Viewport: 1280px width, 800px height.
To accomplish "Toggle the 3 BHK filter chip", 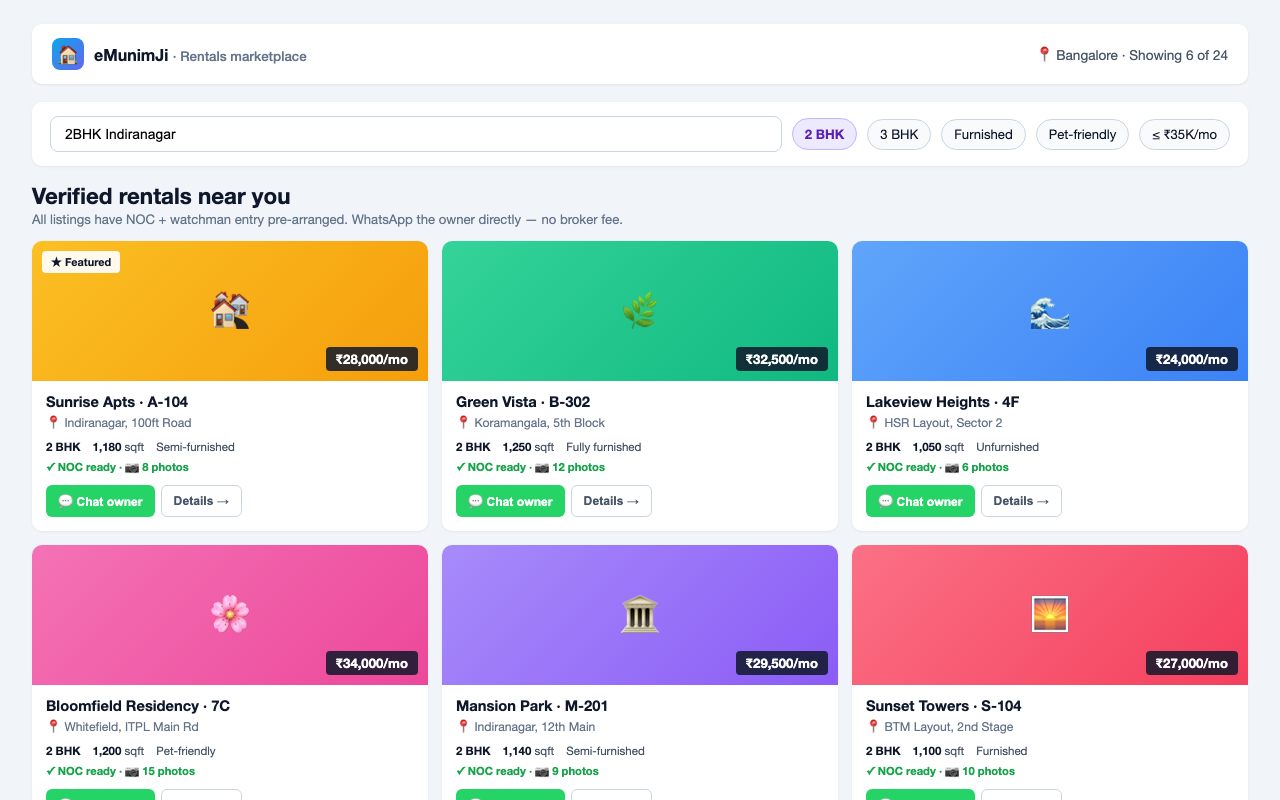I will click(x=899, y=134).
